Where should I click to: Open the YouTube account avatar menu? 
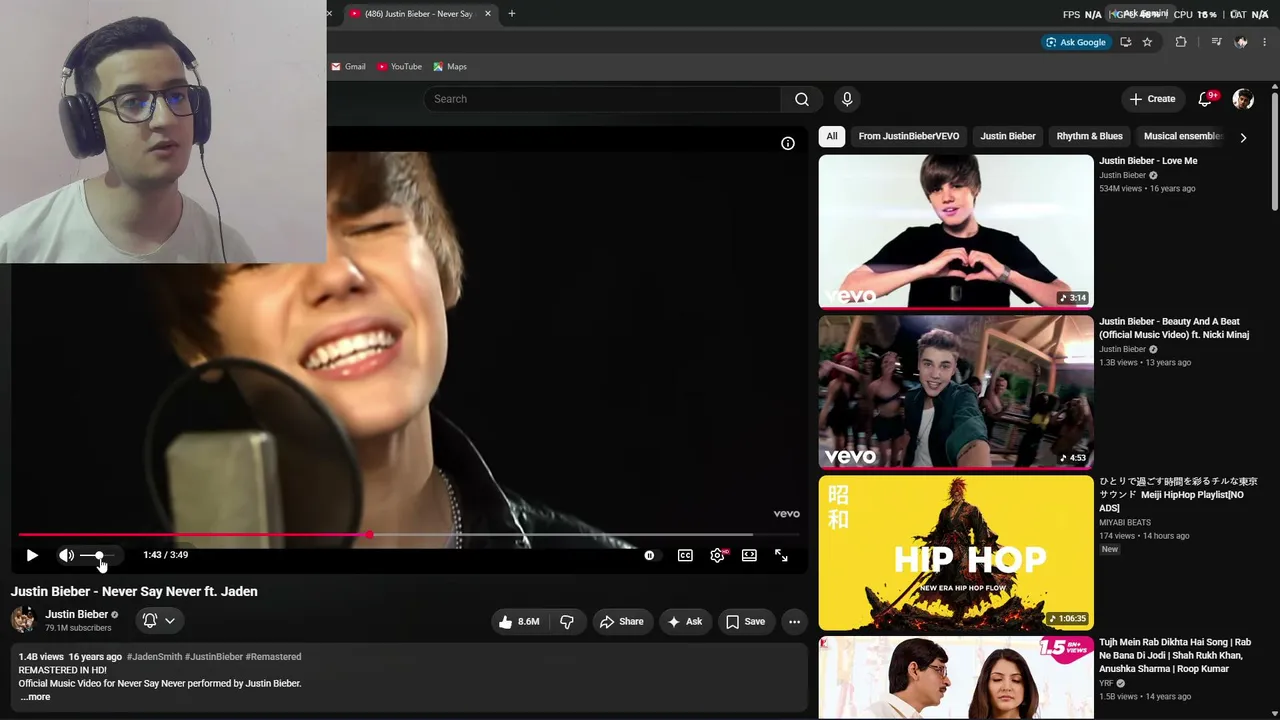pos(1243,99)
